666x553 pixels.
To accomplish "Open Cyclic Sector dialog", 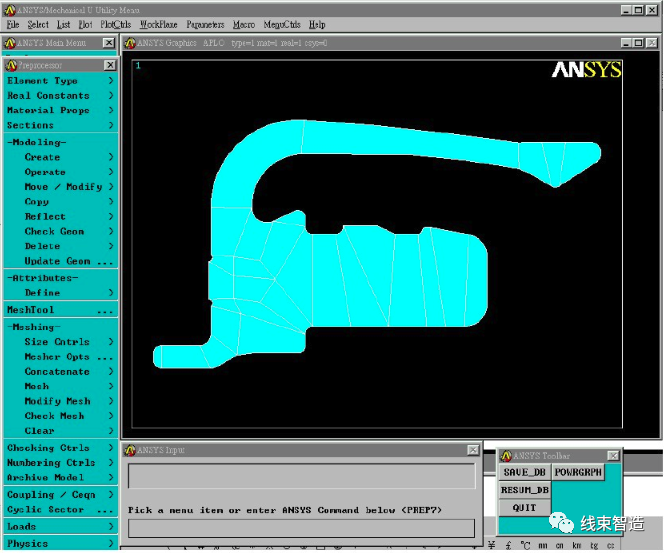I will (60, 510).
